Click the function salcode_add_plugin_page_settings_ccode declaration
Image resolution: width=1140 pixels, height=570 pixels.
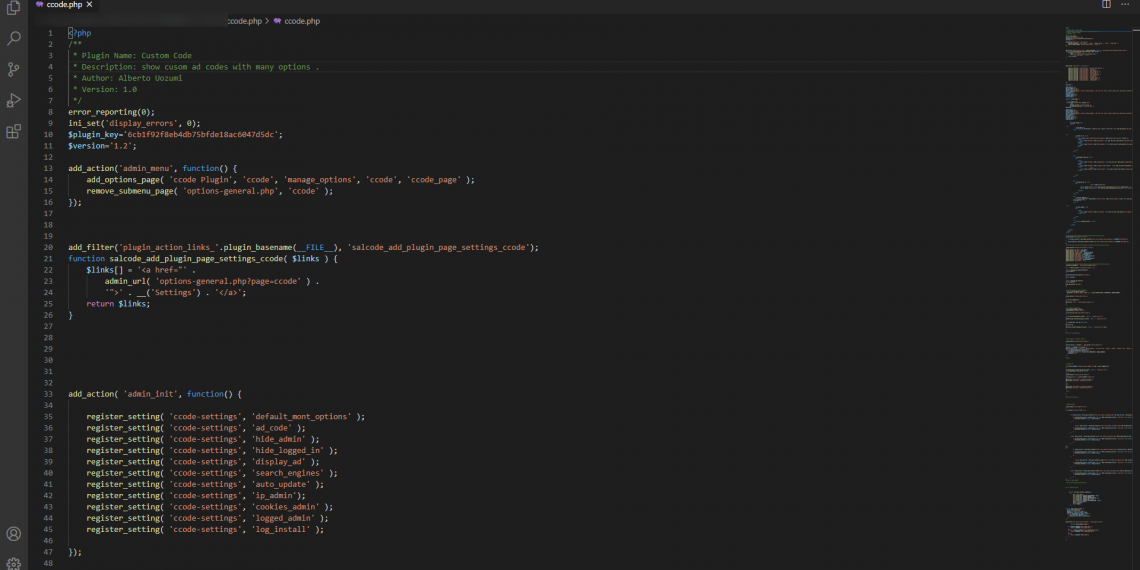pyautogui.click(x=203, y=259)
